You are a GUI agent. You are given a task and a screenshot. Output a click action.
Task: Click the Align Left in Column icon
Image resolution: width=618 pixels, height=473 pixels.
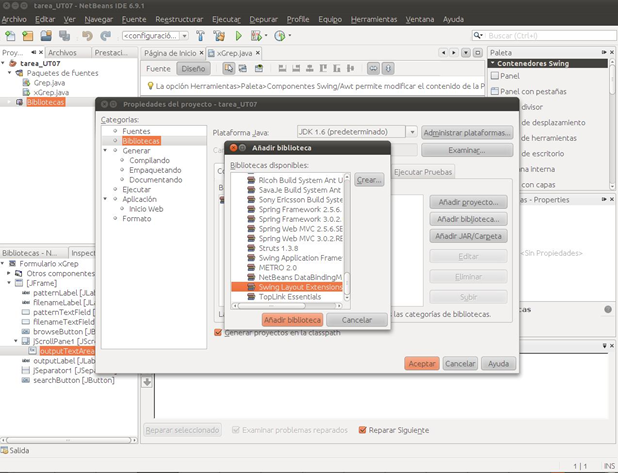[282, 69]
